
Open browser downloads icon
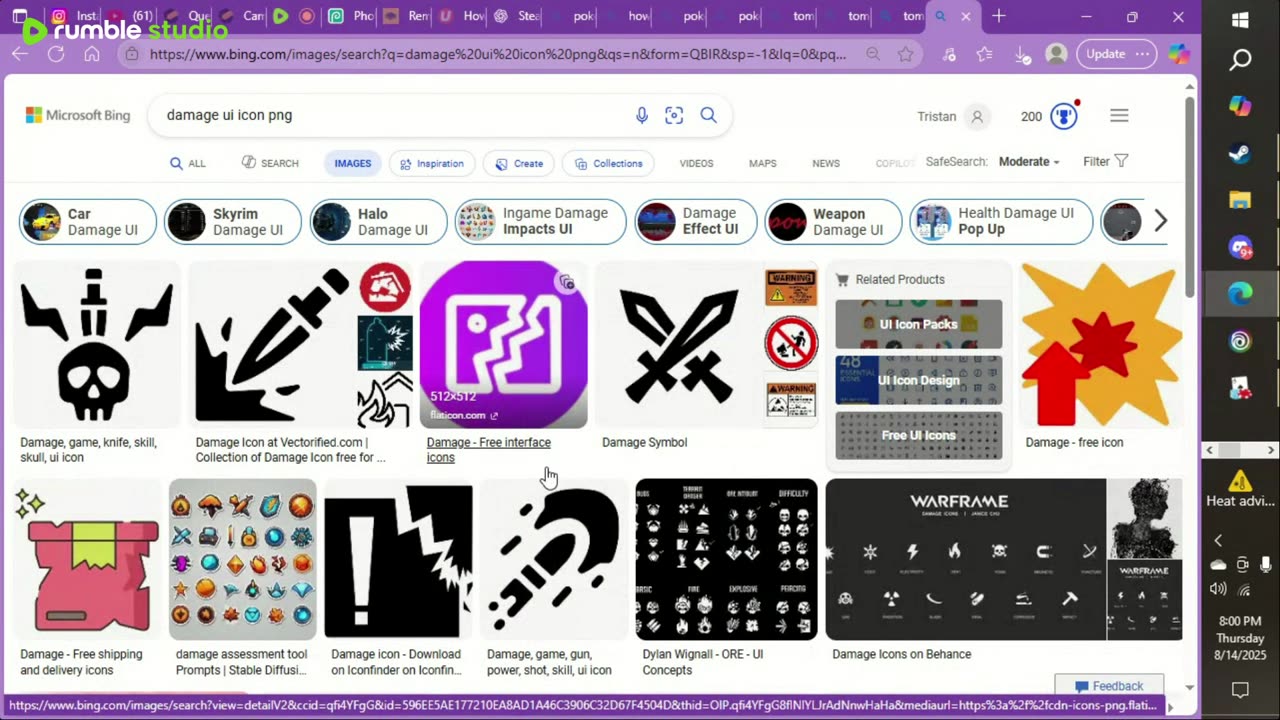click(1022, 55)
